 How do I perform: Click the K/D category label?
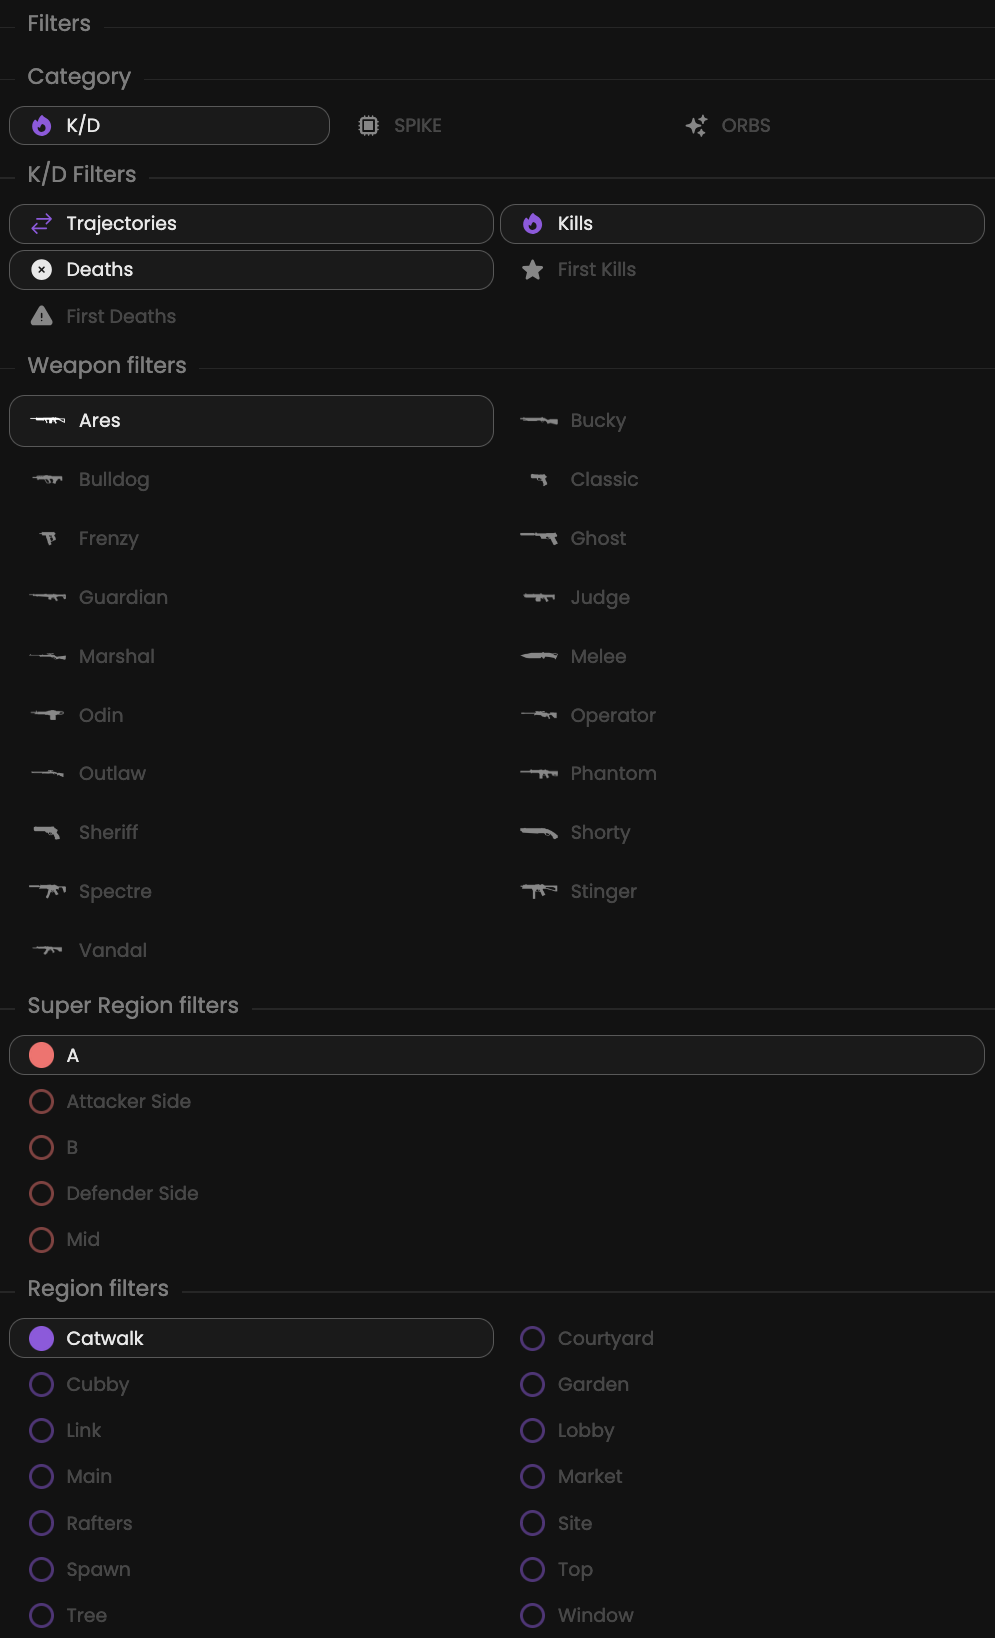(83, 126)
